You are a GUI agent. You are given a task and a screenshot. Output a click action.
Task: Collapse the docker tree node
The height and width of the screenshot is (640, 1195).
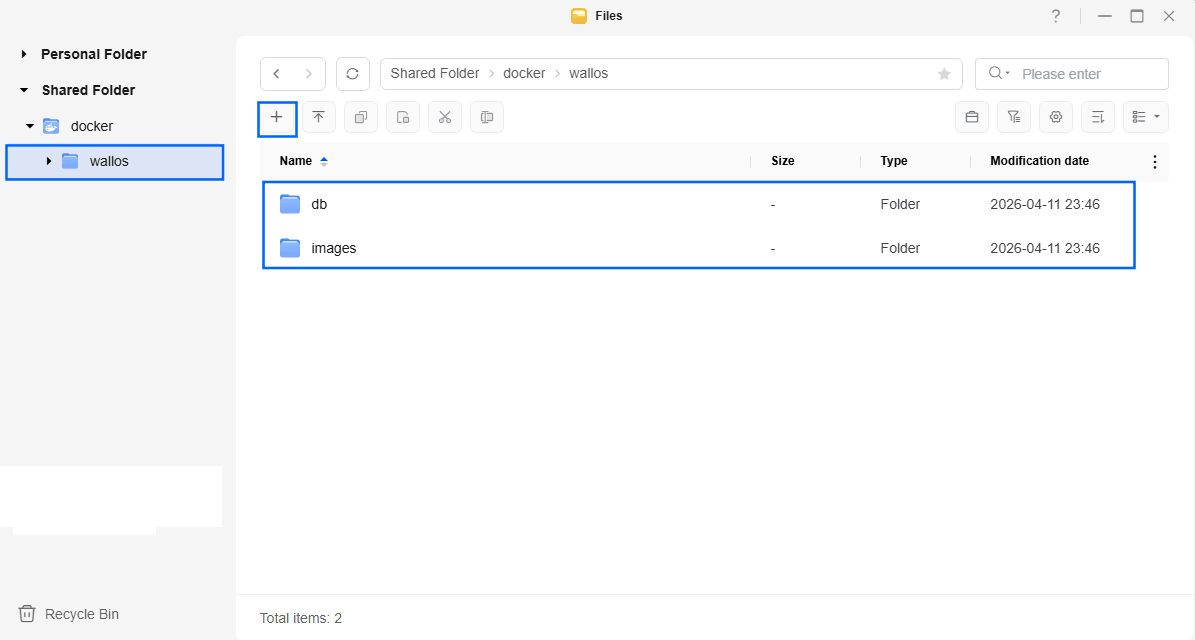30,126
